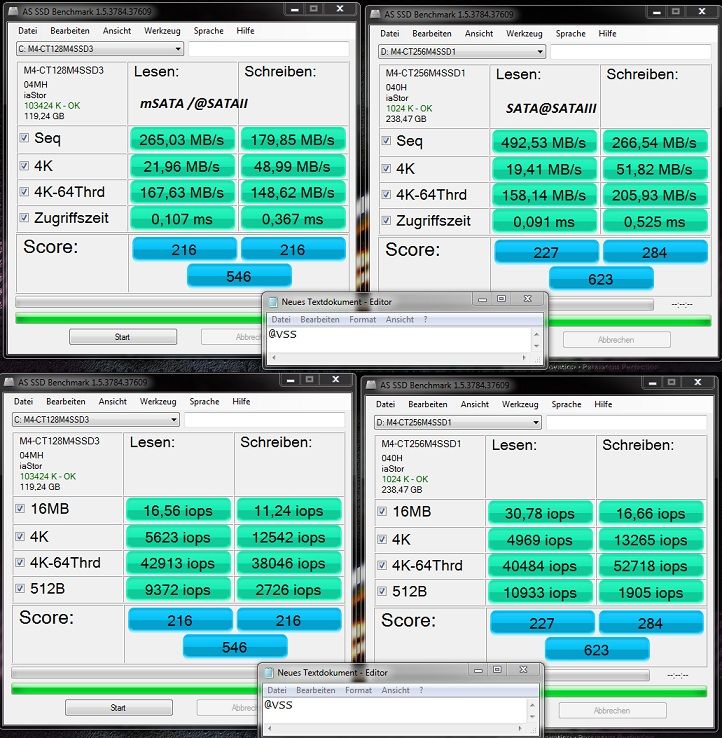Click the @vss text area in the lower Editor
Image resolution: width=722 pixels, height=738 pixels.
(x=395, y=710)
